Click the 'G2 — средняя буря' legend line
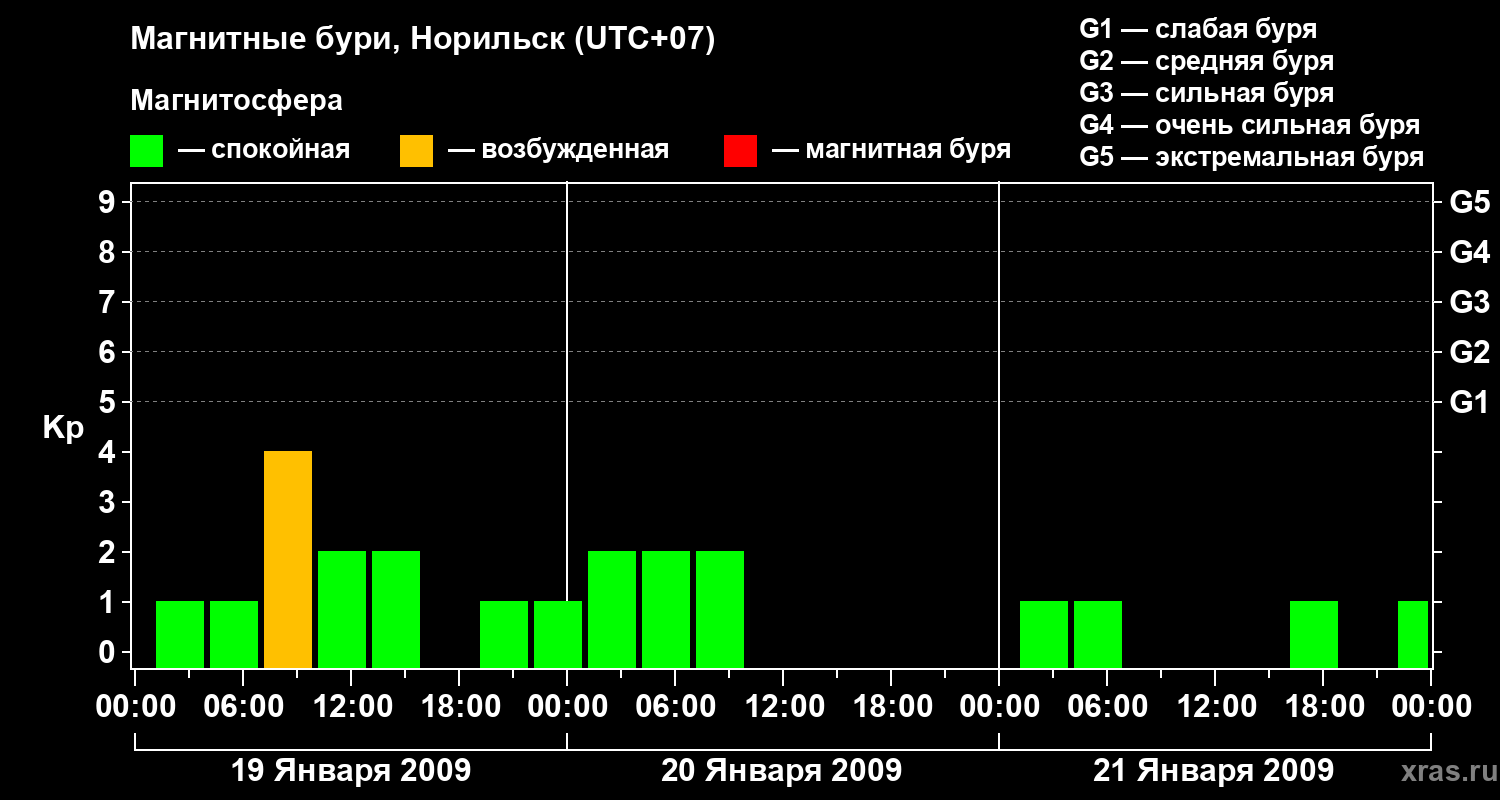This screenshot has width=1500, height=800. click(x=1206, y=61)
